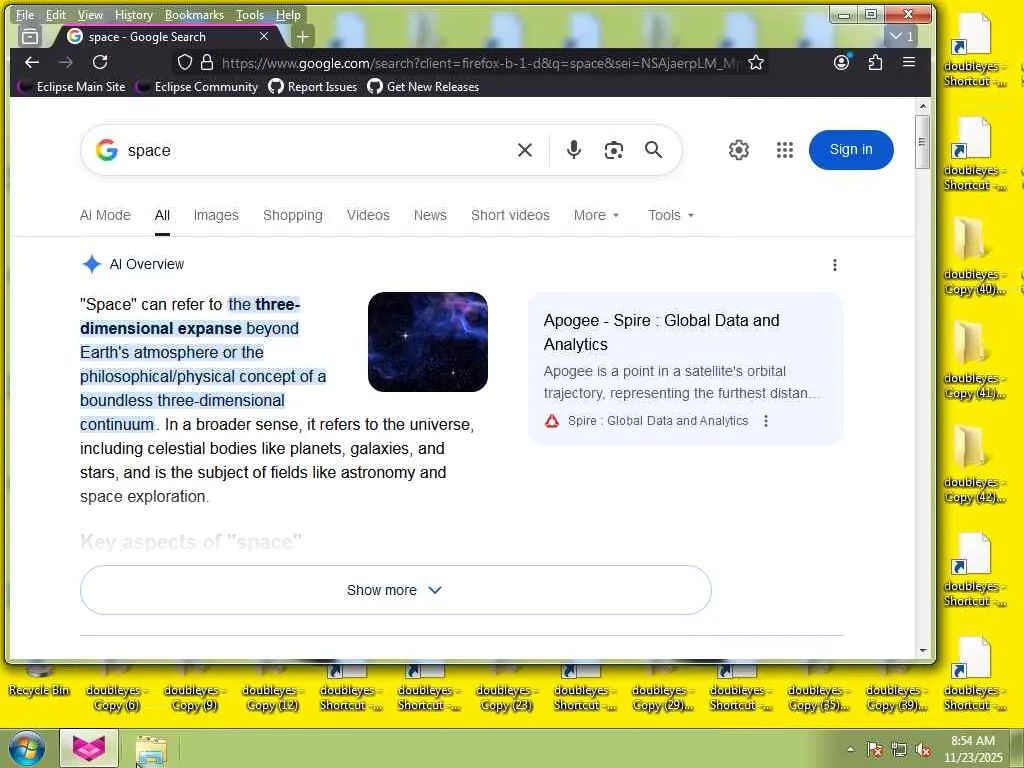Click the page vertical scrollbar thumb
The height and width of the screenshot is (768, 1024).
point(922,142)
